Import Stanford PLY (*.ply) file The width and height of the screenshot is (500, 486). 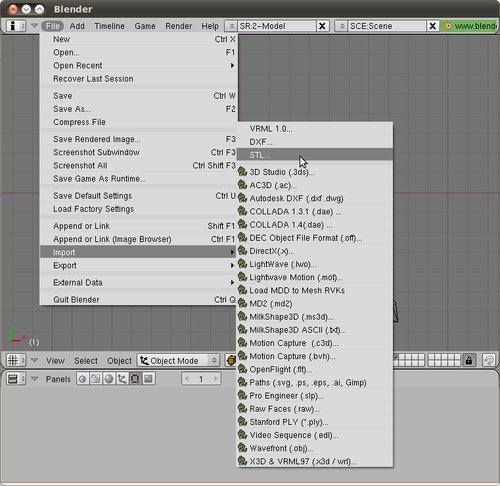tap(315, 422)
